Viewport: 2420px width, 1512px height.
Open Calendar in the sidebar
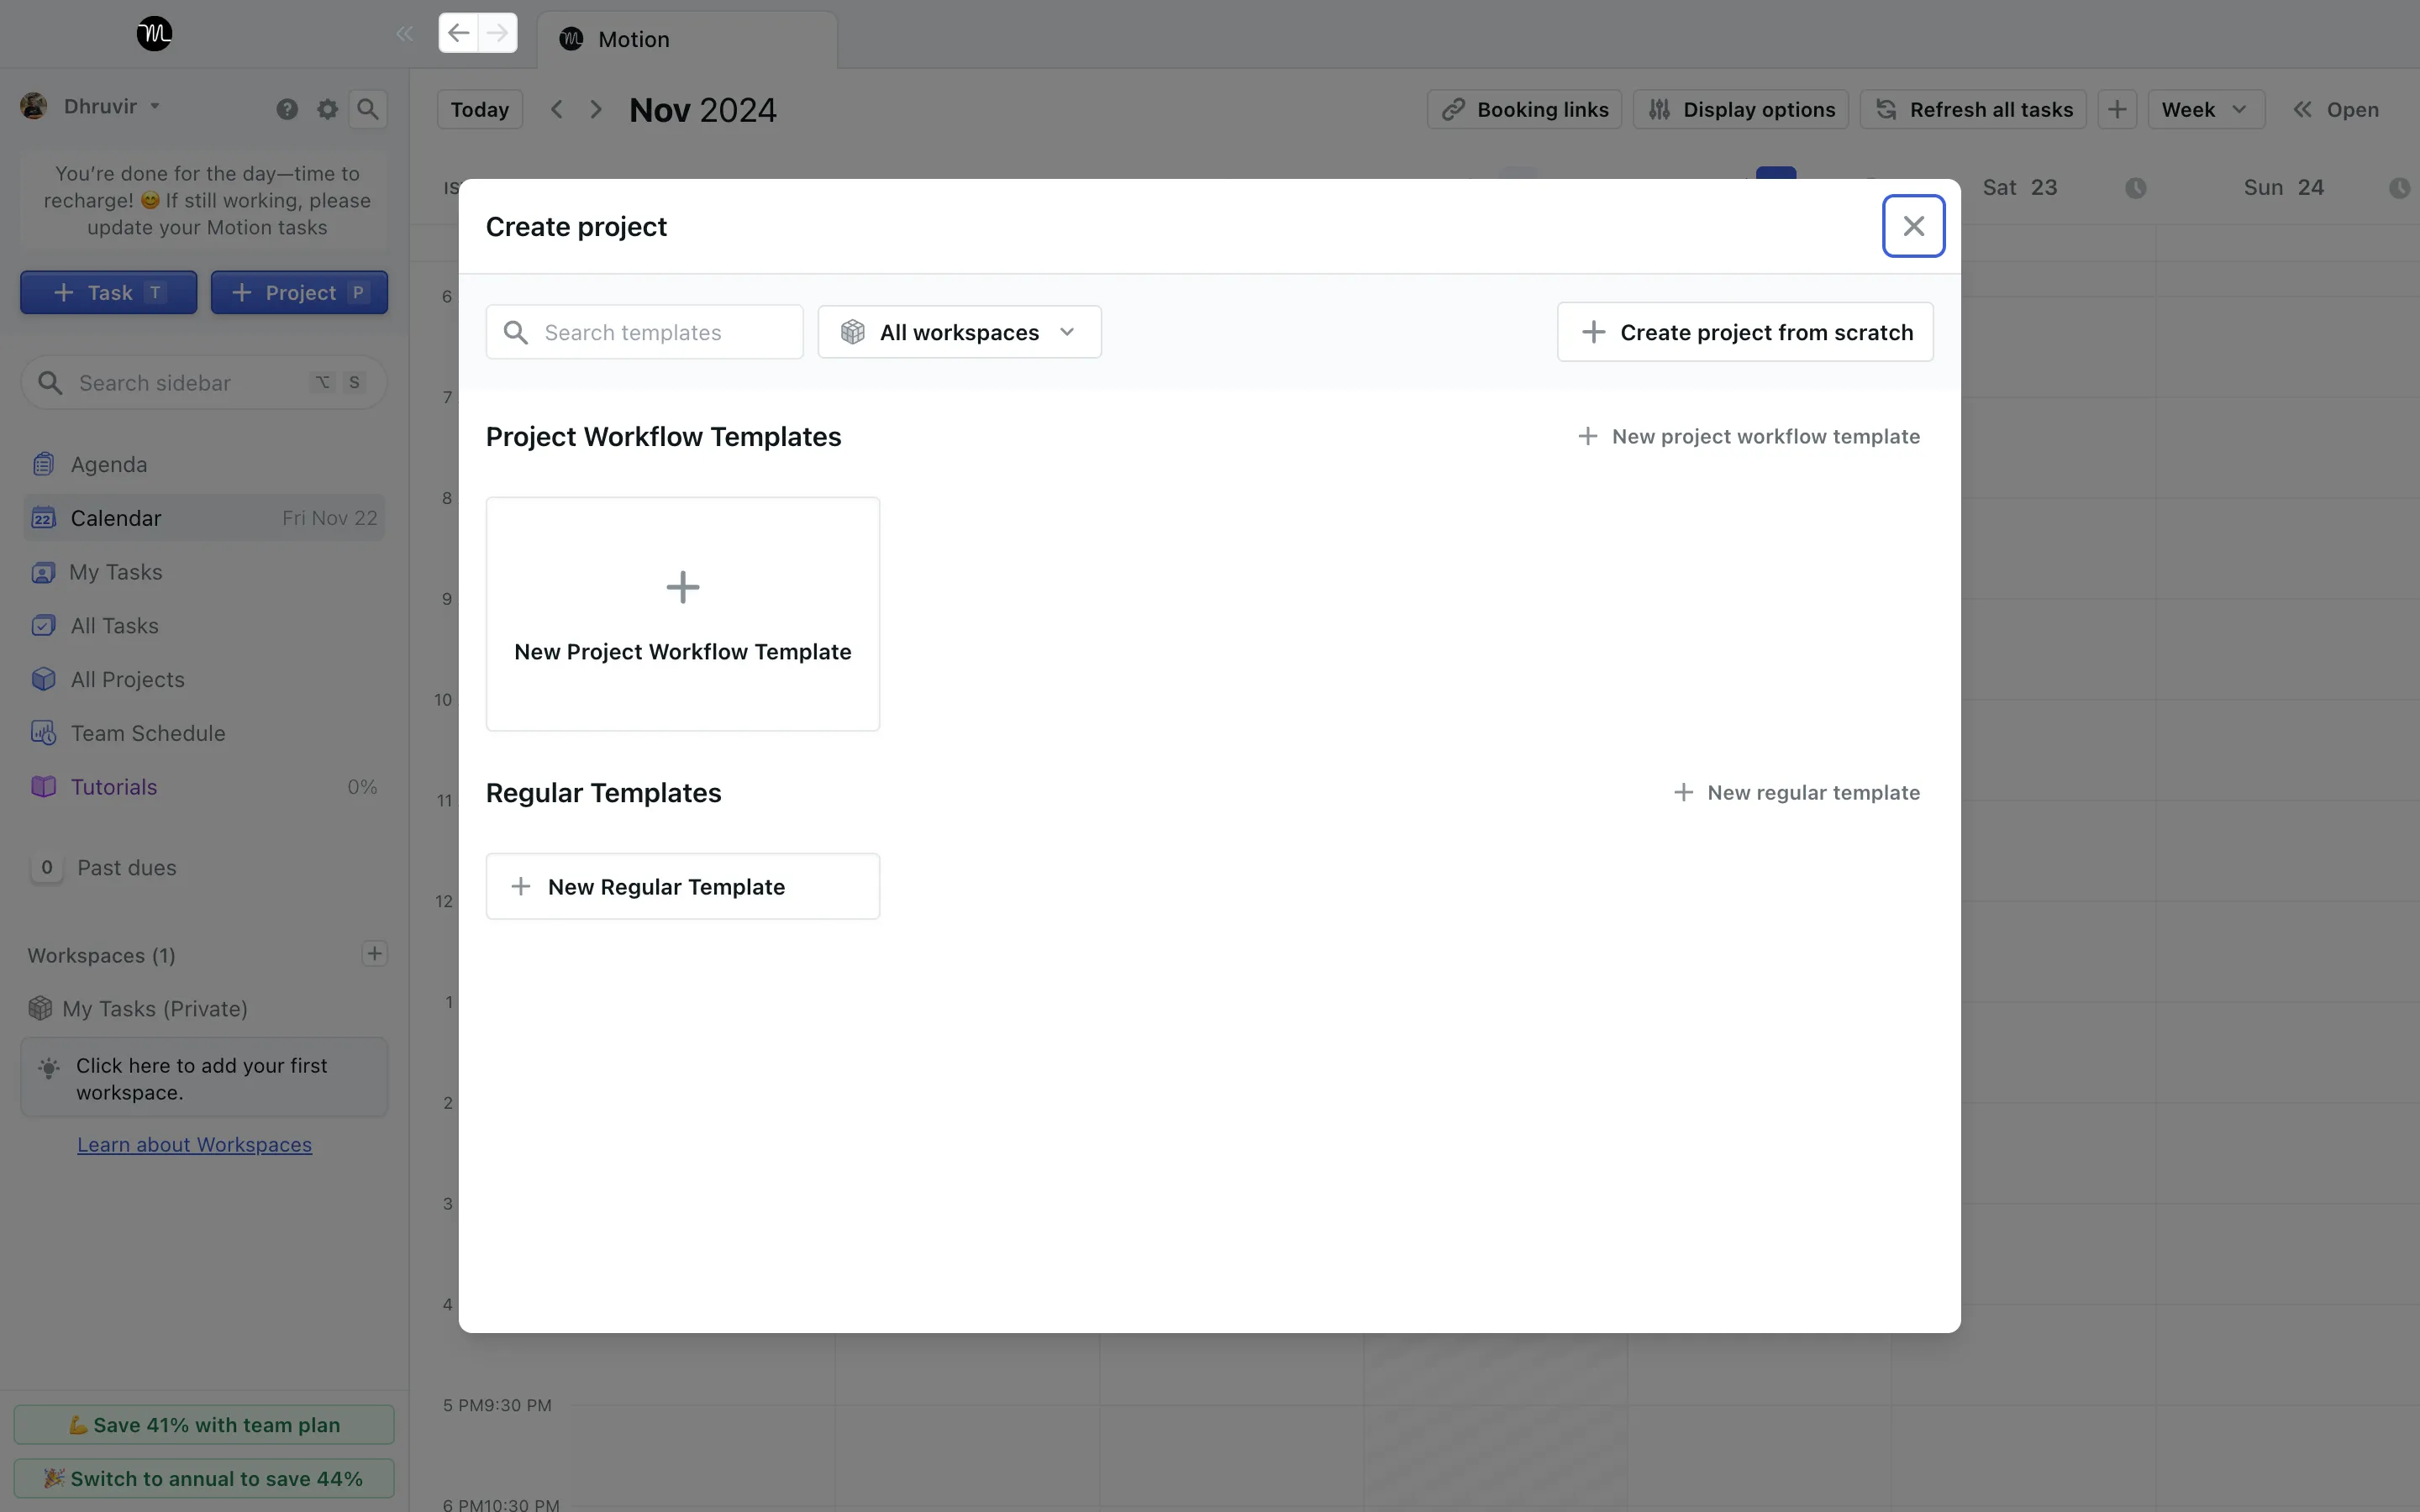(x=204, y=518)
